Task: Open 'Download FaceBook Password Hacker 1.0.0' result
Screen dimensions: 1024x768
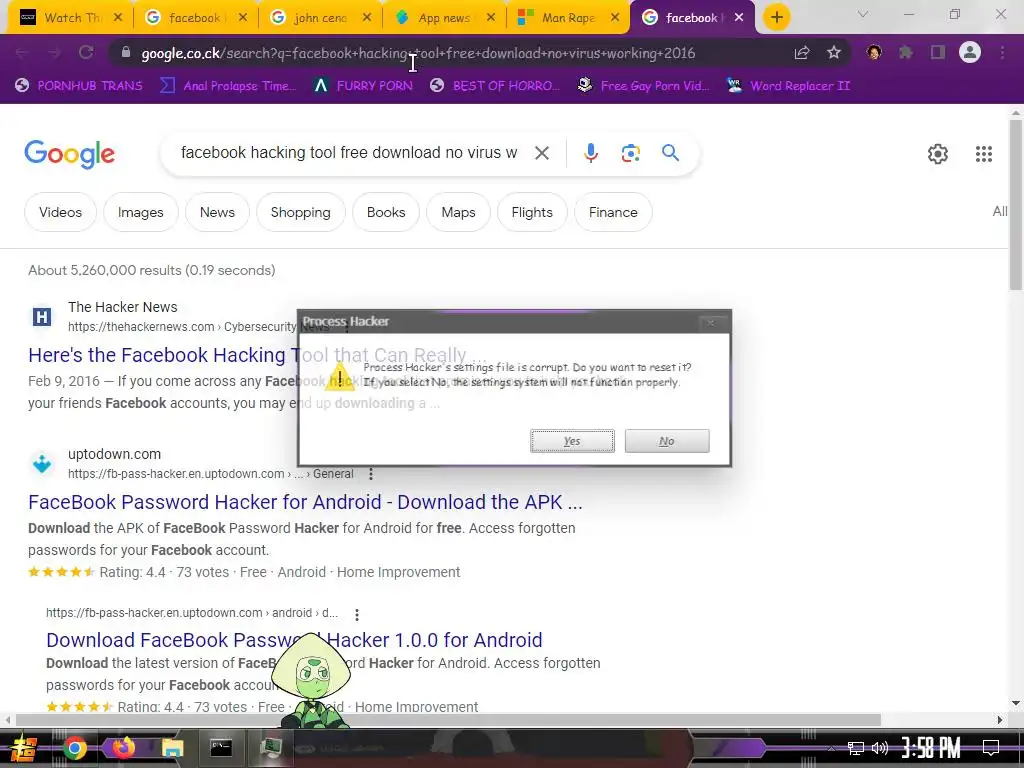Action: [x=294, y=640]
